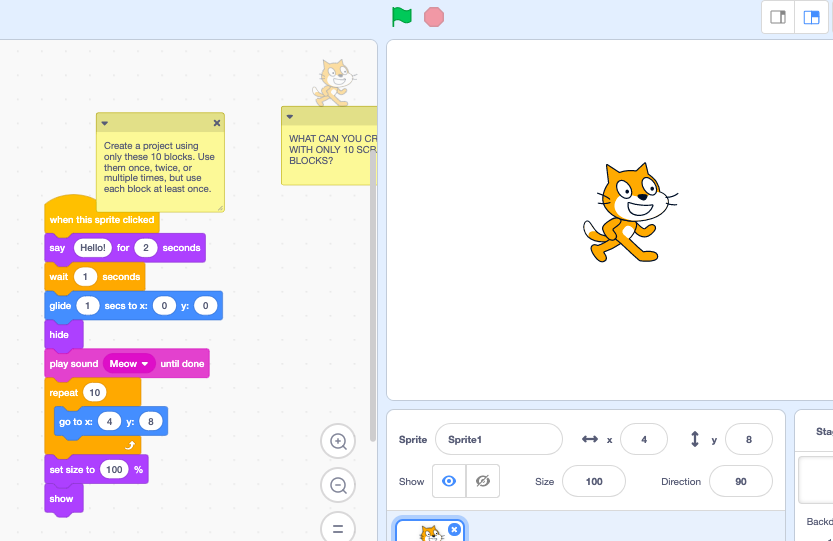Click the wait block's 1 seconds value
Screen dimensions: 833x541
tap(85, 277)
